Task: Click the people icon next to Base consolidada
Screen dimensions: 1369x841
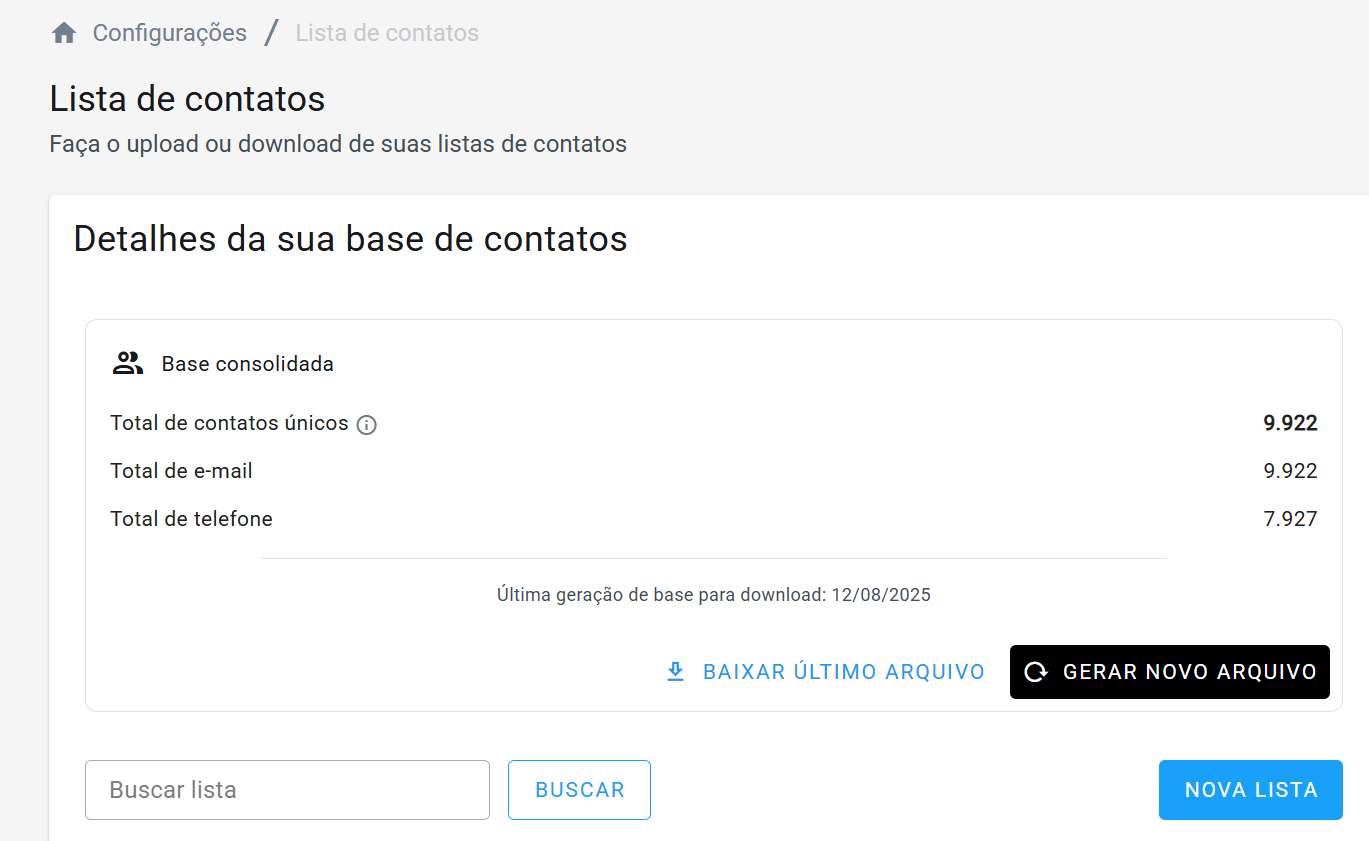Action: [128, 363]
